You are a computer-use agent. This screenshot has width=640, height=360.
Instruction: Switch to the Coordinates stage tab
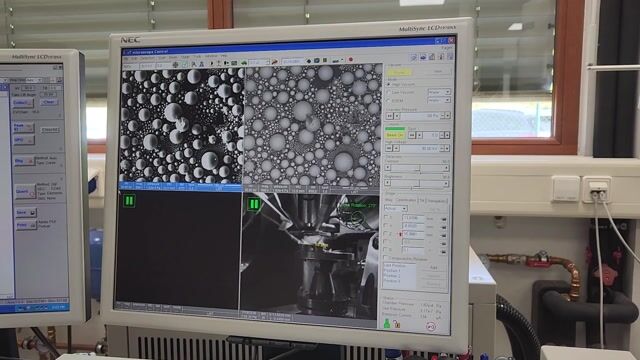click(x=405, y=200)
